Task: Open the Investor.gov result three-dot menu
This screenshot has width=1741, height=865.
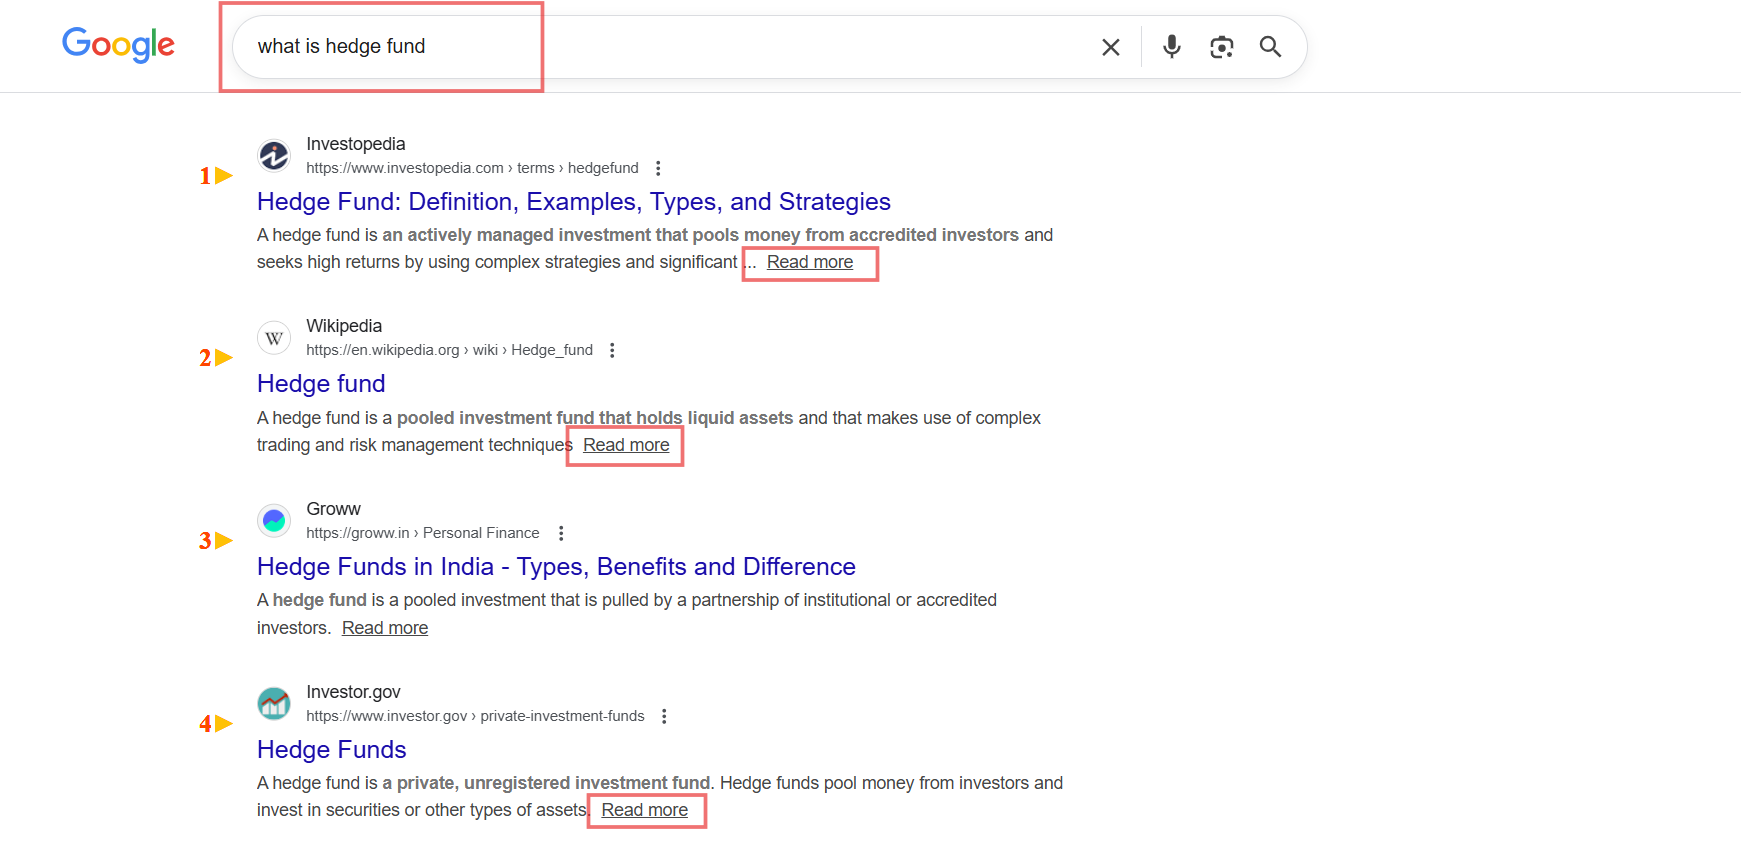Action: tap(664, 716)
